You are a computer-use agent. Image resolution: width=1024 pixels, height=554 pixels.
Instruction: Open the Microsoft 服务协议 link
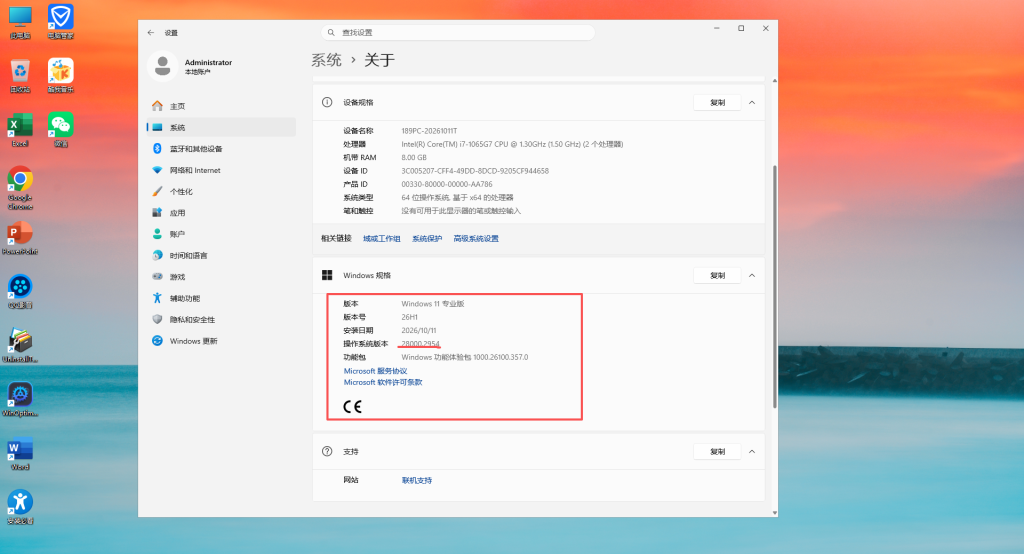tap(376, 371)
